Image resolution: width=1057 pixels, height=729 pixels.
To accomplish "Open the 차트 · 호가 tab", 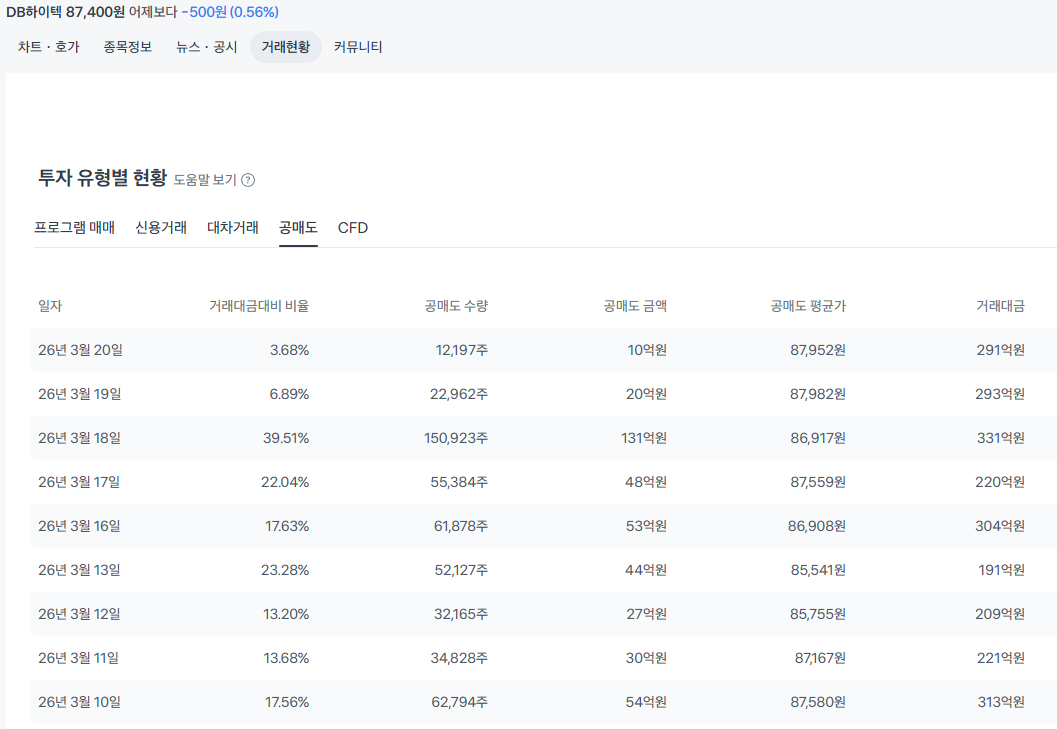I will click(49, 47).
